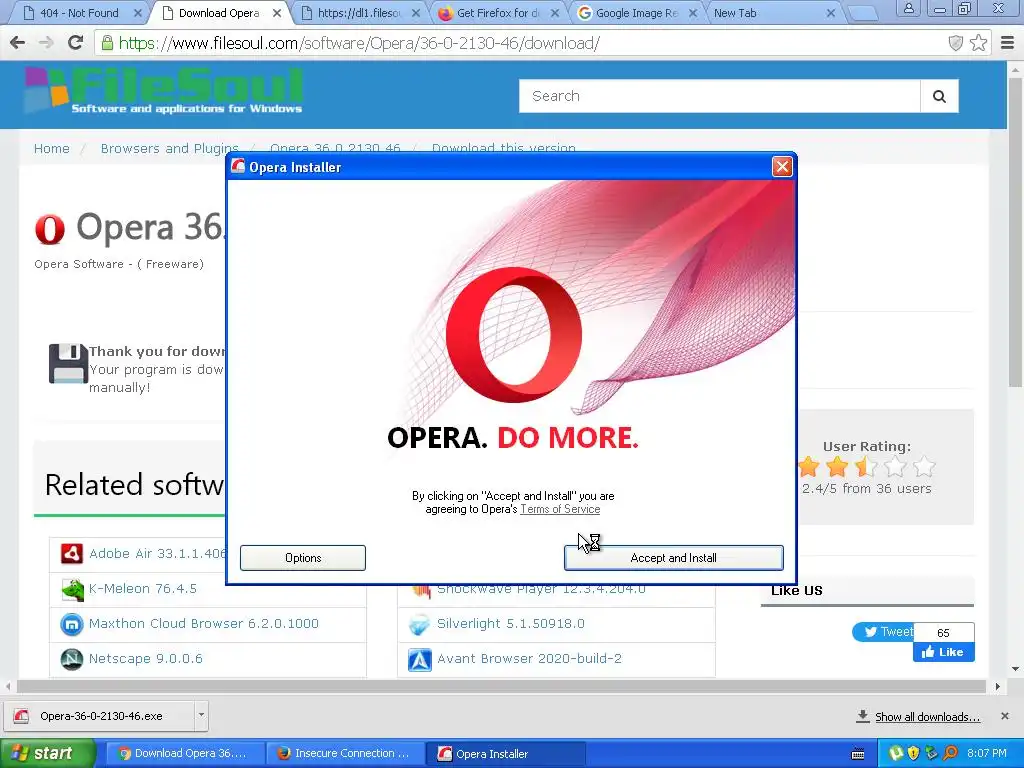The height and width of the screenshot is (768, 1024).
Task: Open the Netscape 9.0.0.6 link
Action: pos(146,658)
